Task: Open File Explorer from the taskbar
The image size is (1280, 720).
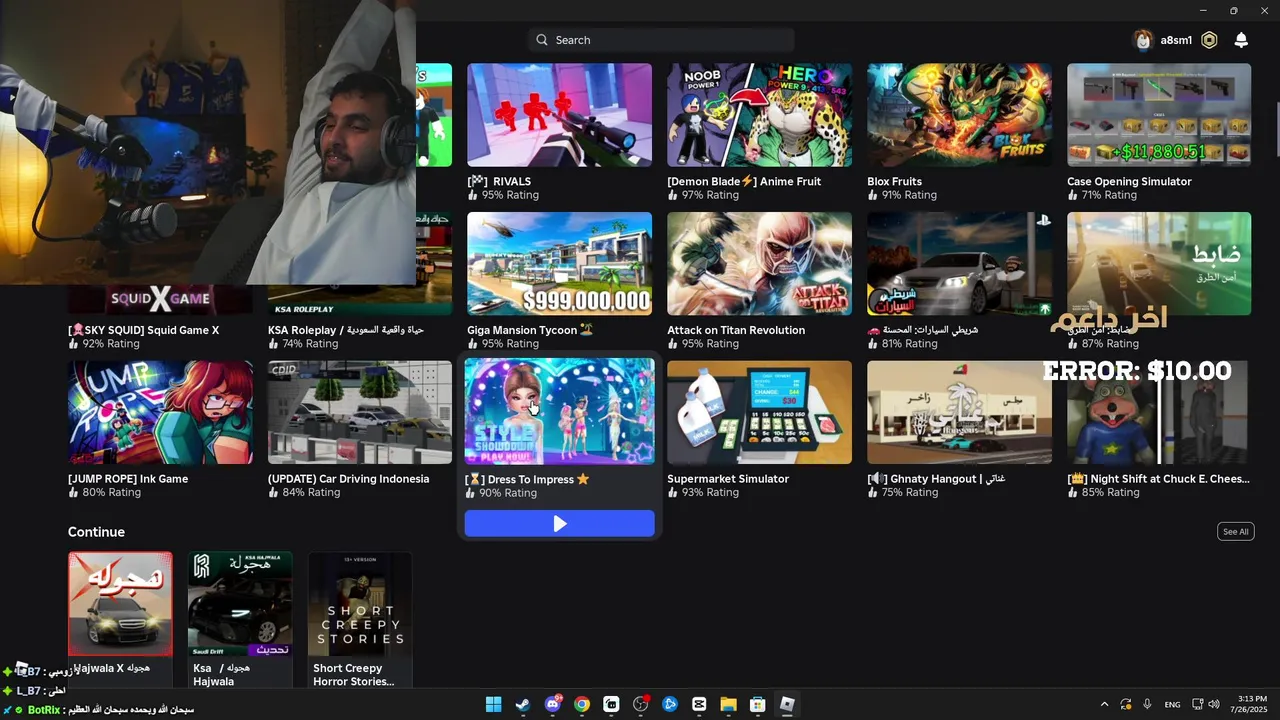Action: tap(728, 704)
